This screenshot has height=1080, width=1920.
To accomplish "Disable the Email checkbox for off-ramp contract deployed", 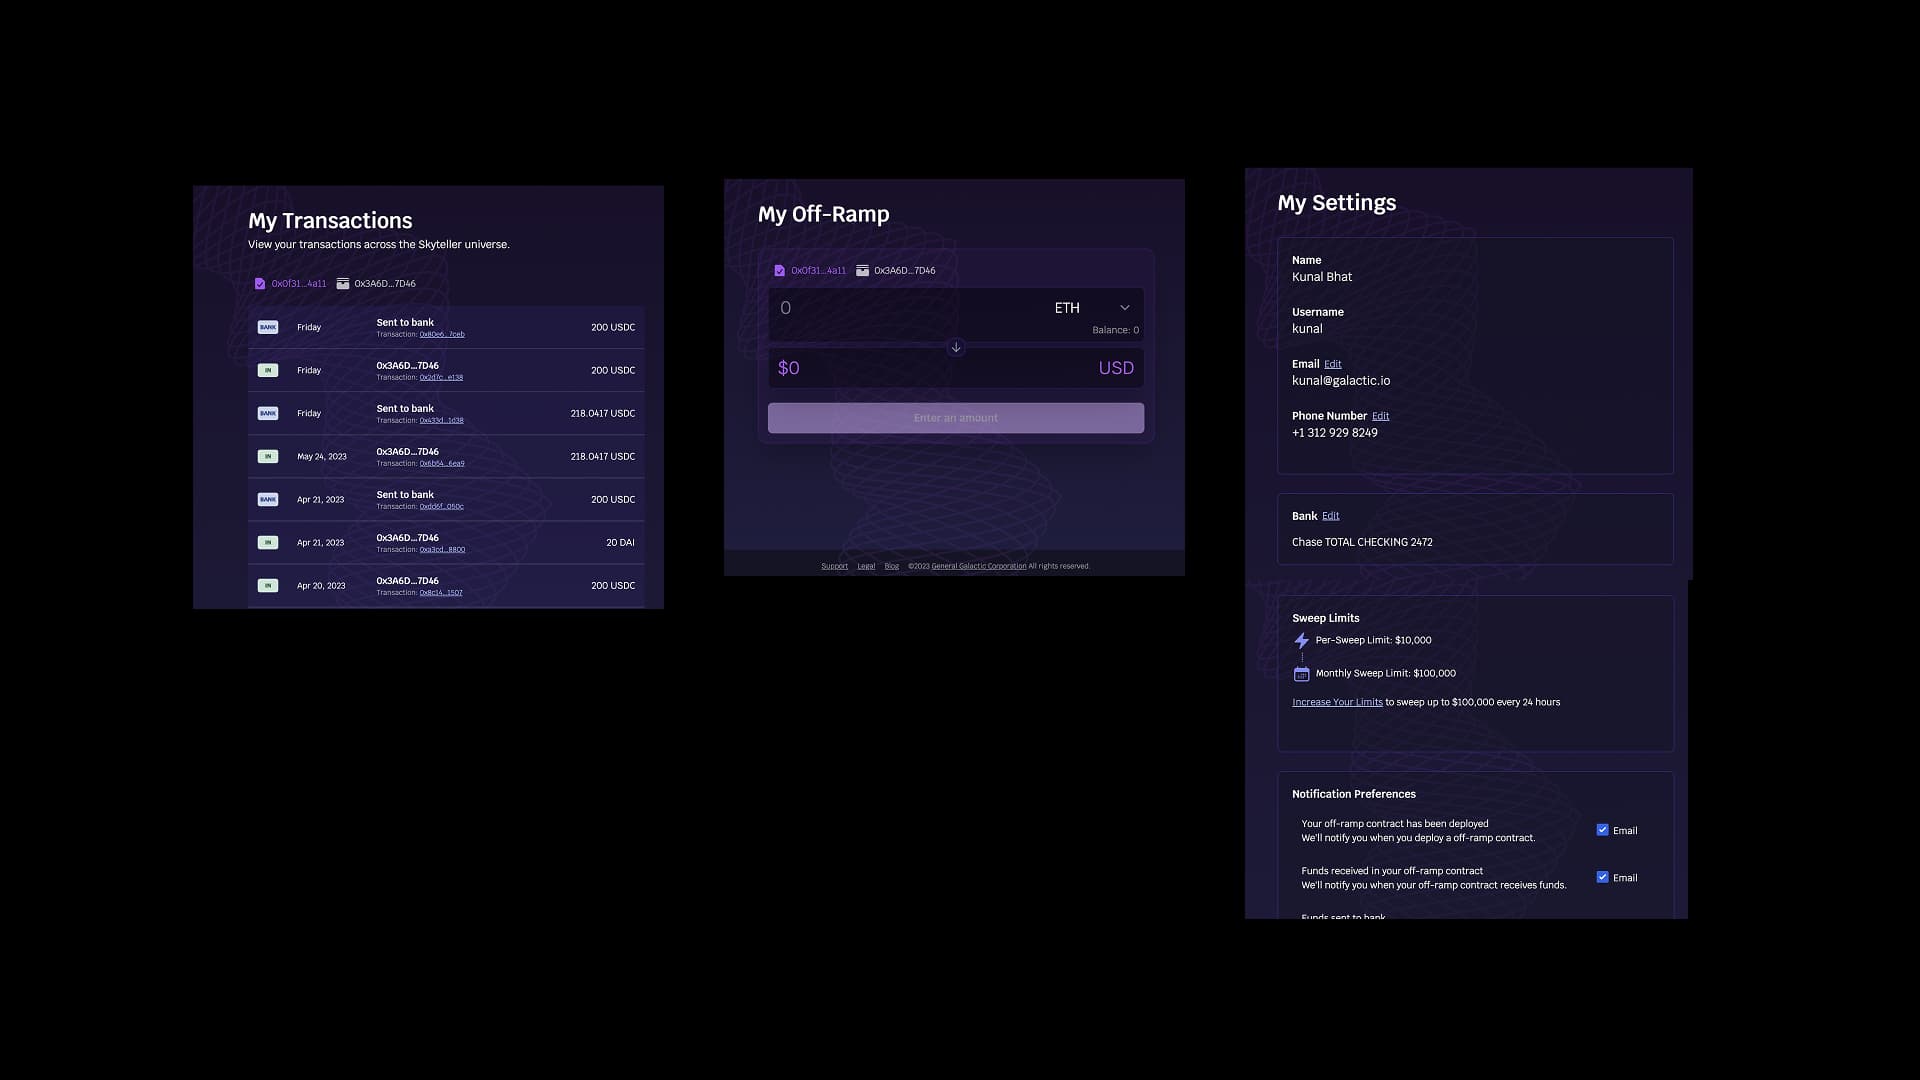I will point(1602,830).
